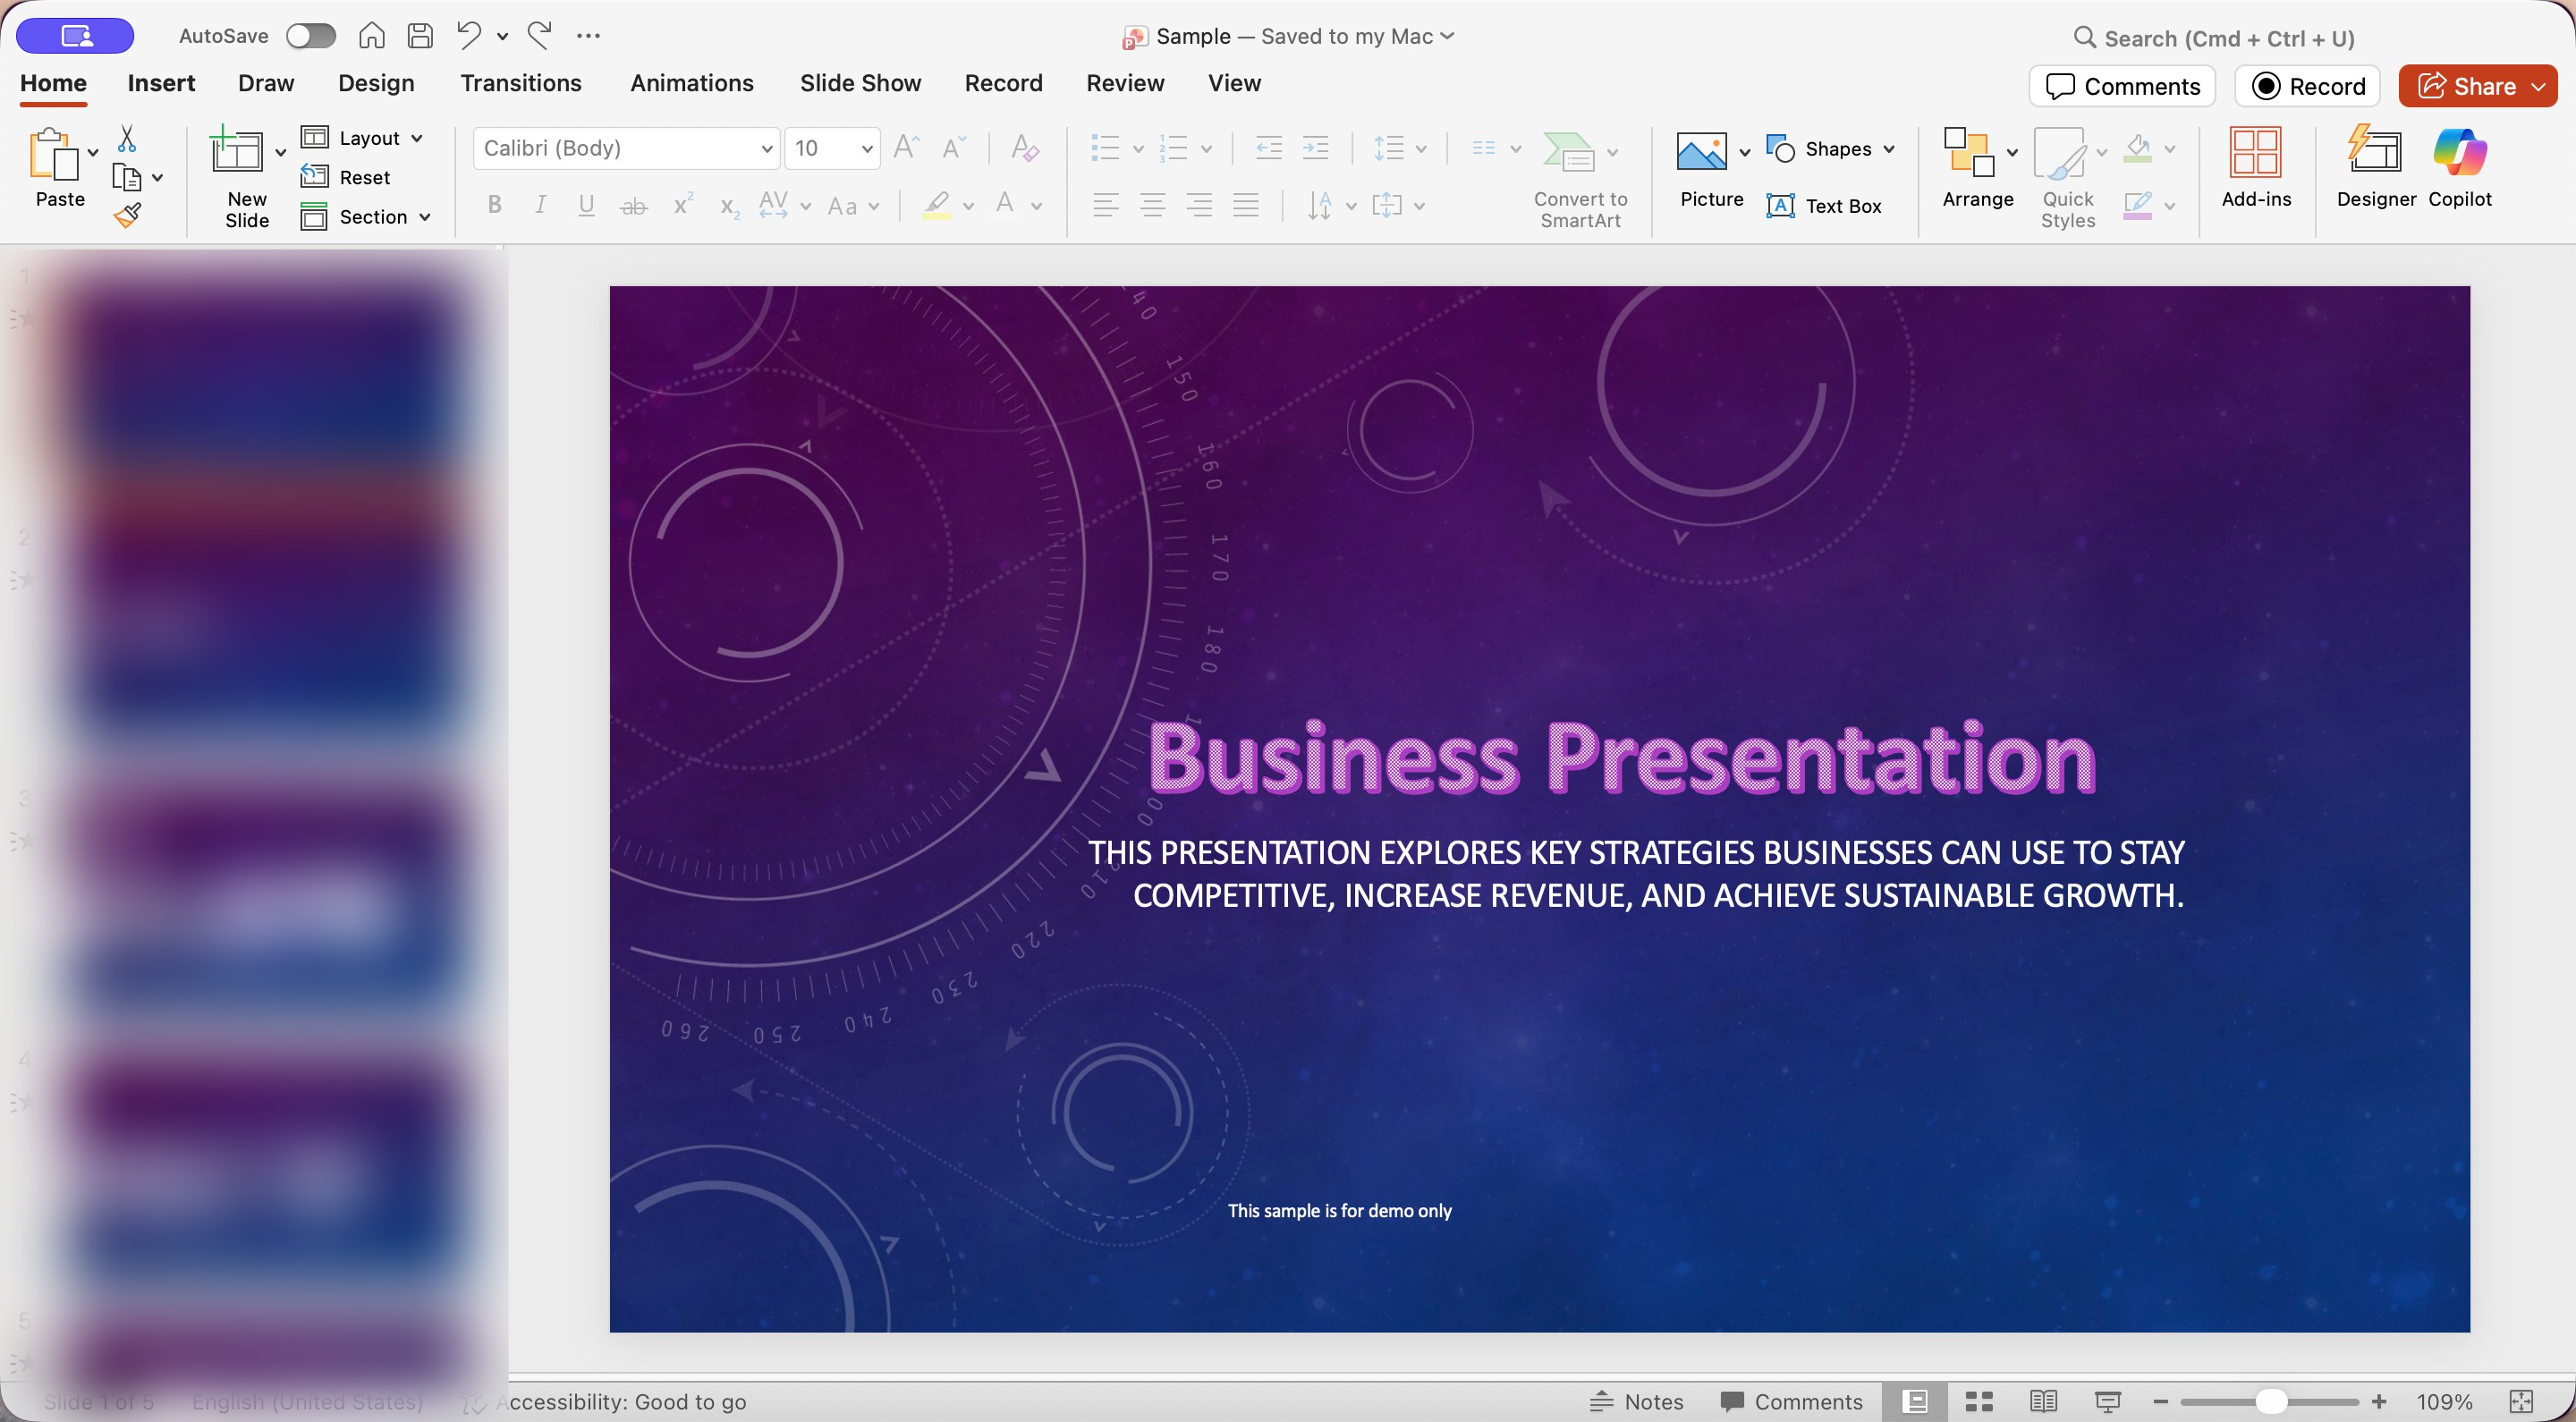Click the Save icon in title bar
Screen dimensions: 2576x1422
420,36
